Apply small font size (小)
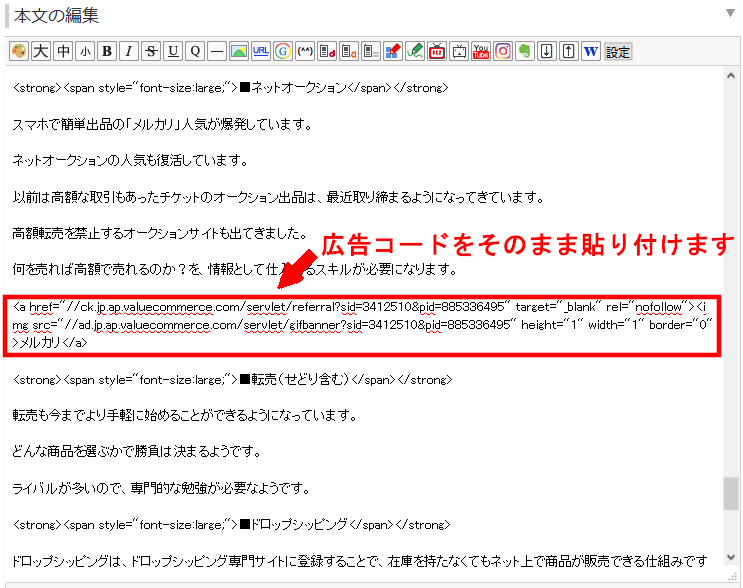Image resolution: width=743 pixels, height=588 pixels. (x=85, y=51)
